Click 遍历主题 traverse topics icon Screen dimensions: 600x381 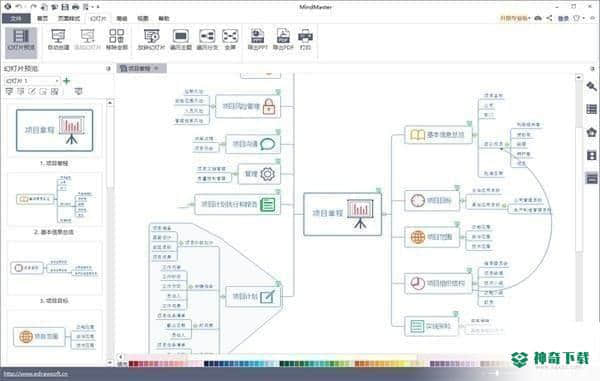pyautogui.click(x=181, y=40)
